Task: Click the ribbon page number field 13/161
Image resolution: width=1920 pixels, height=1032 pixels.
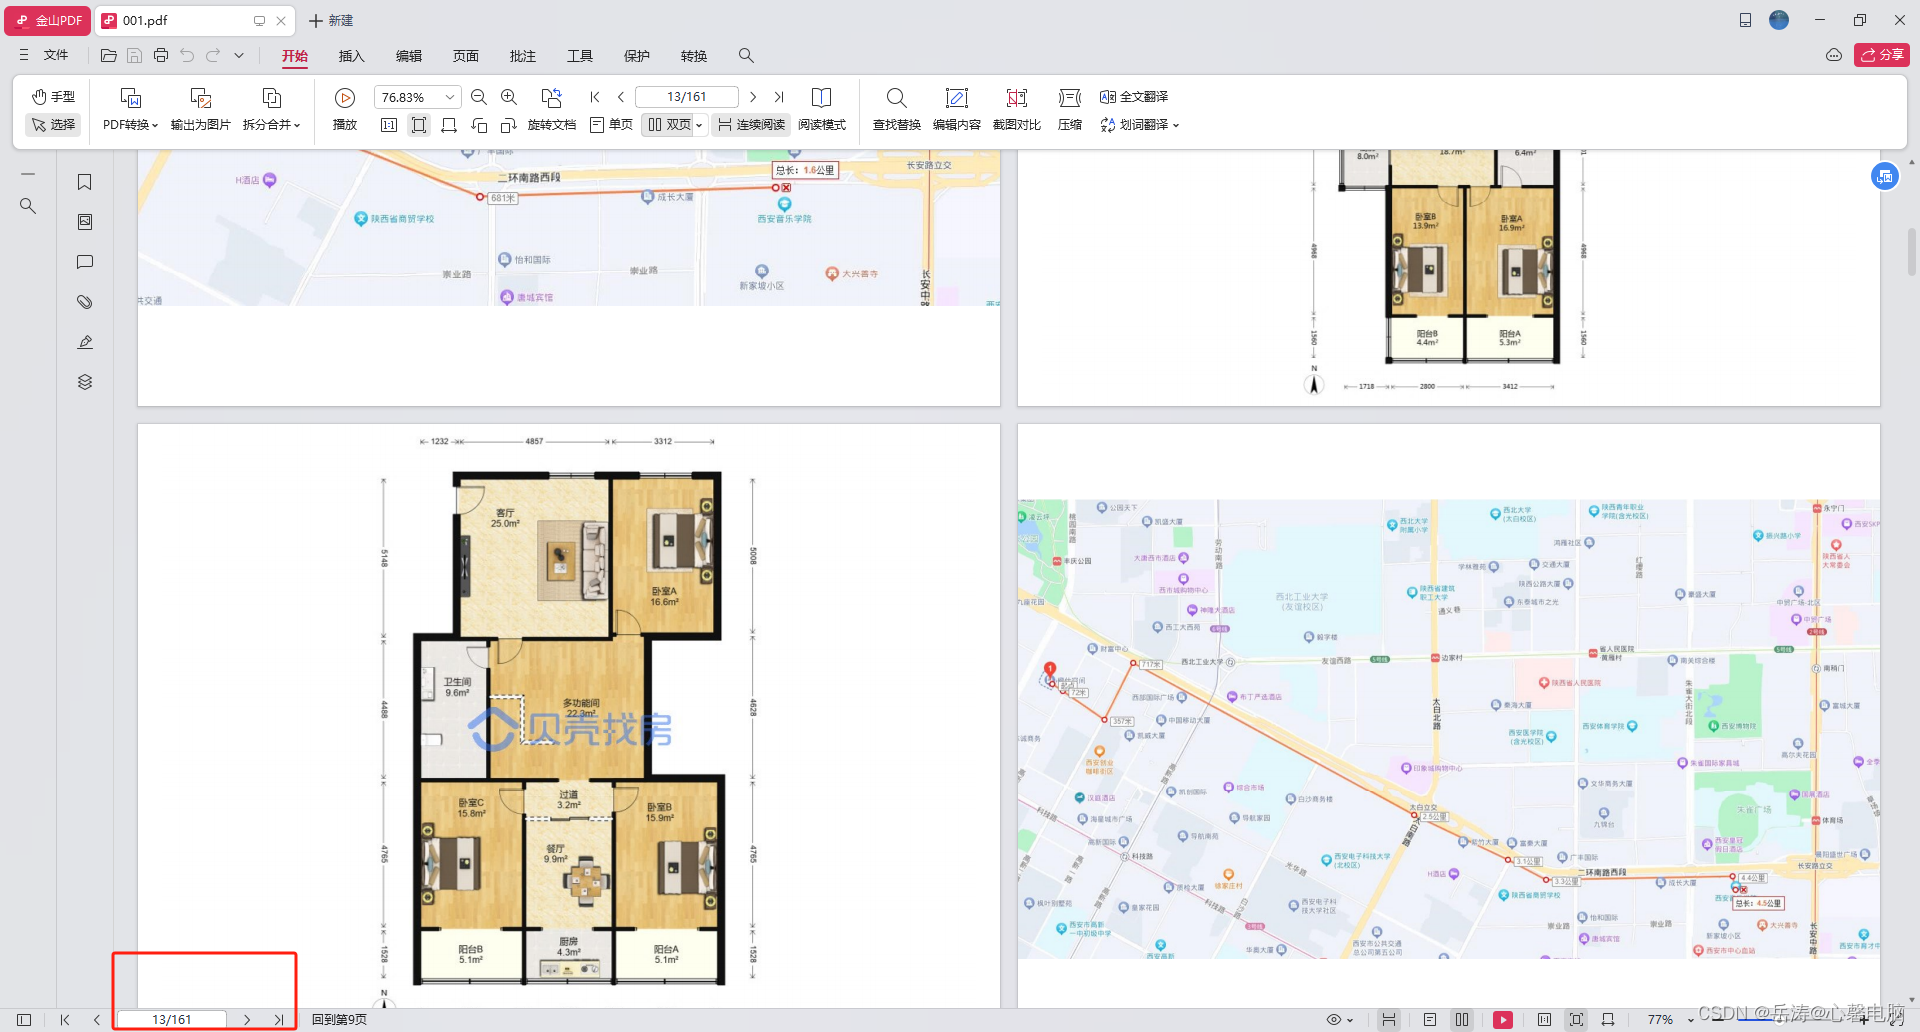Action: (687, 97)
